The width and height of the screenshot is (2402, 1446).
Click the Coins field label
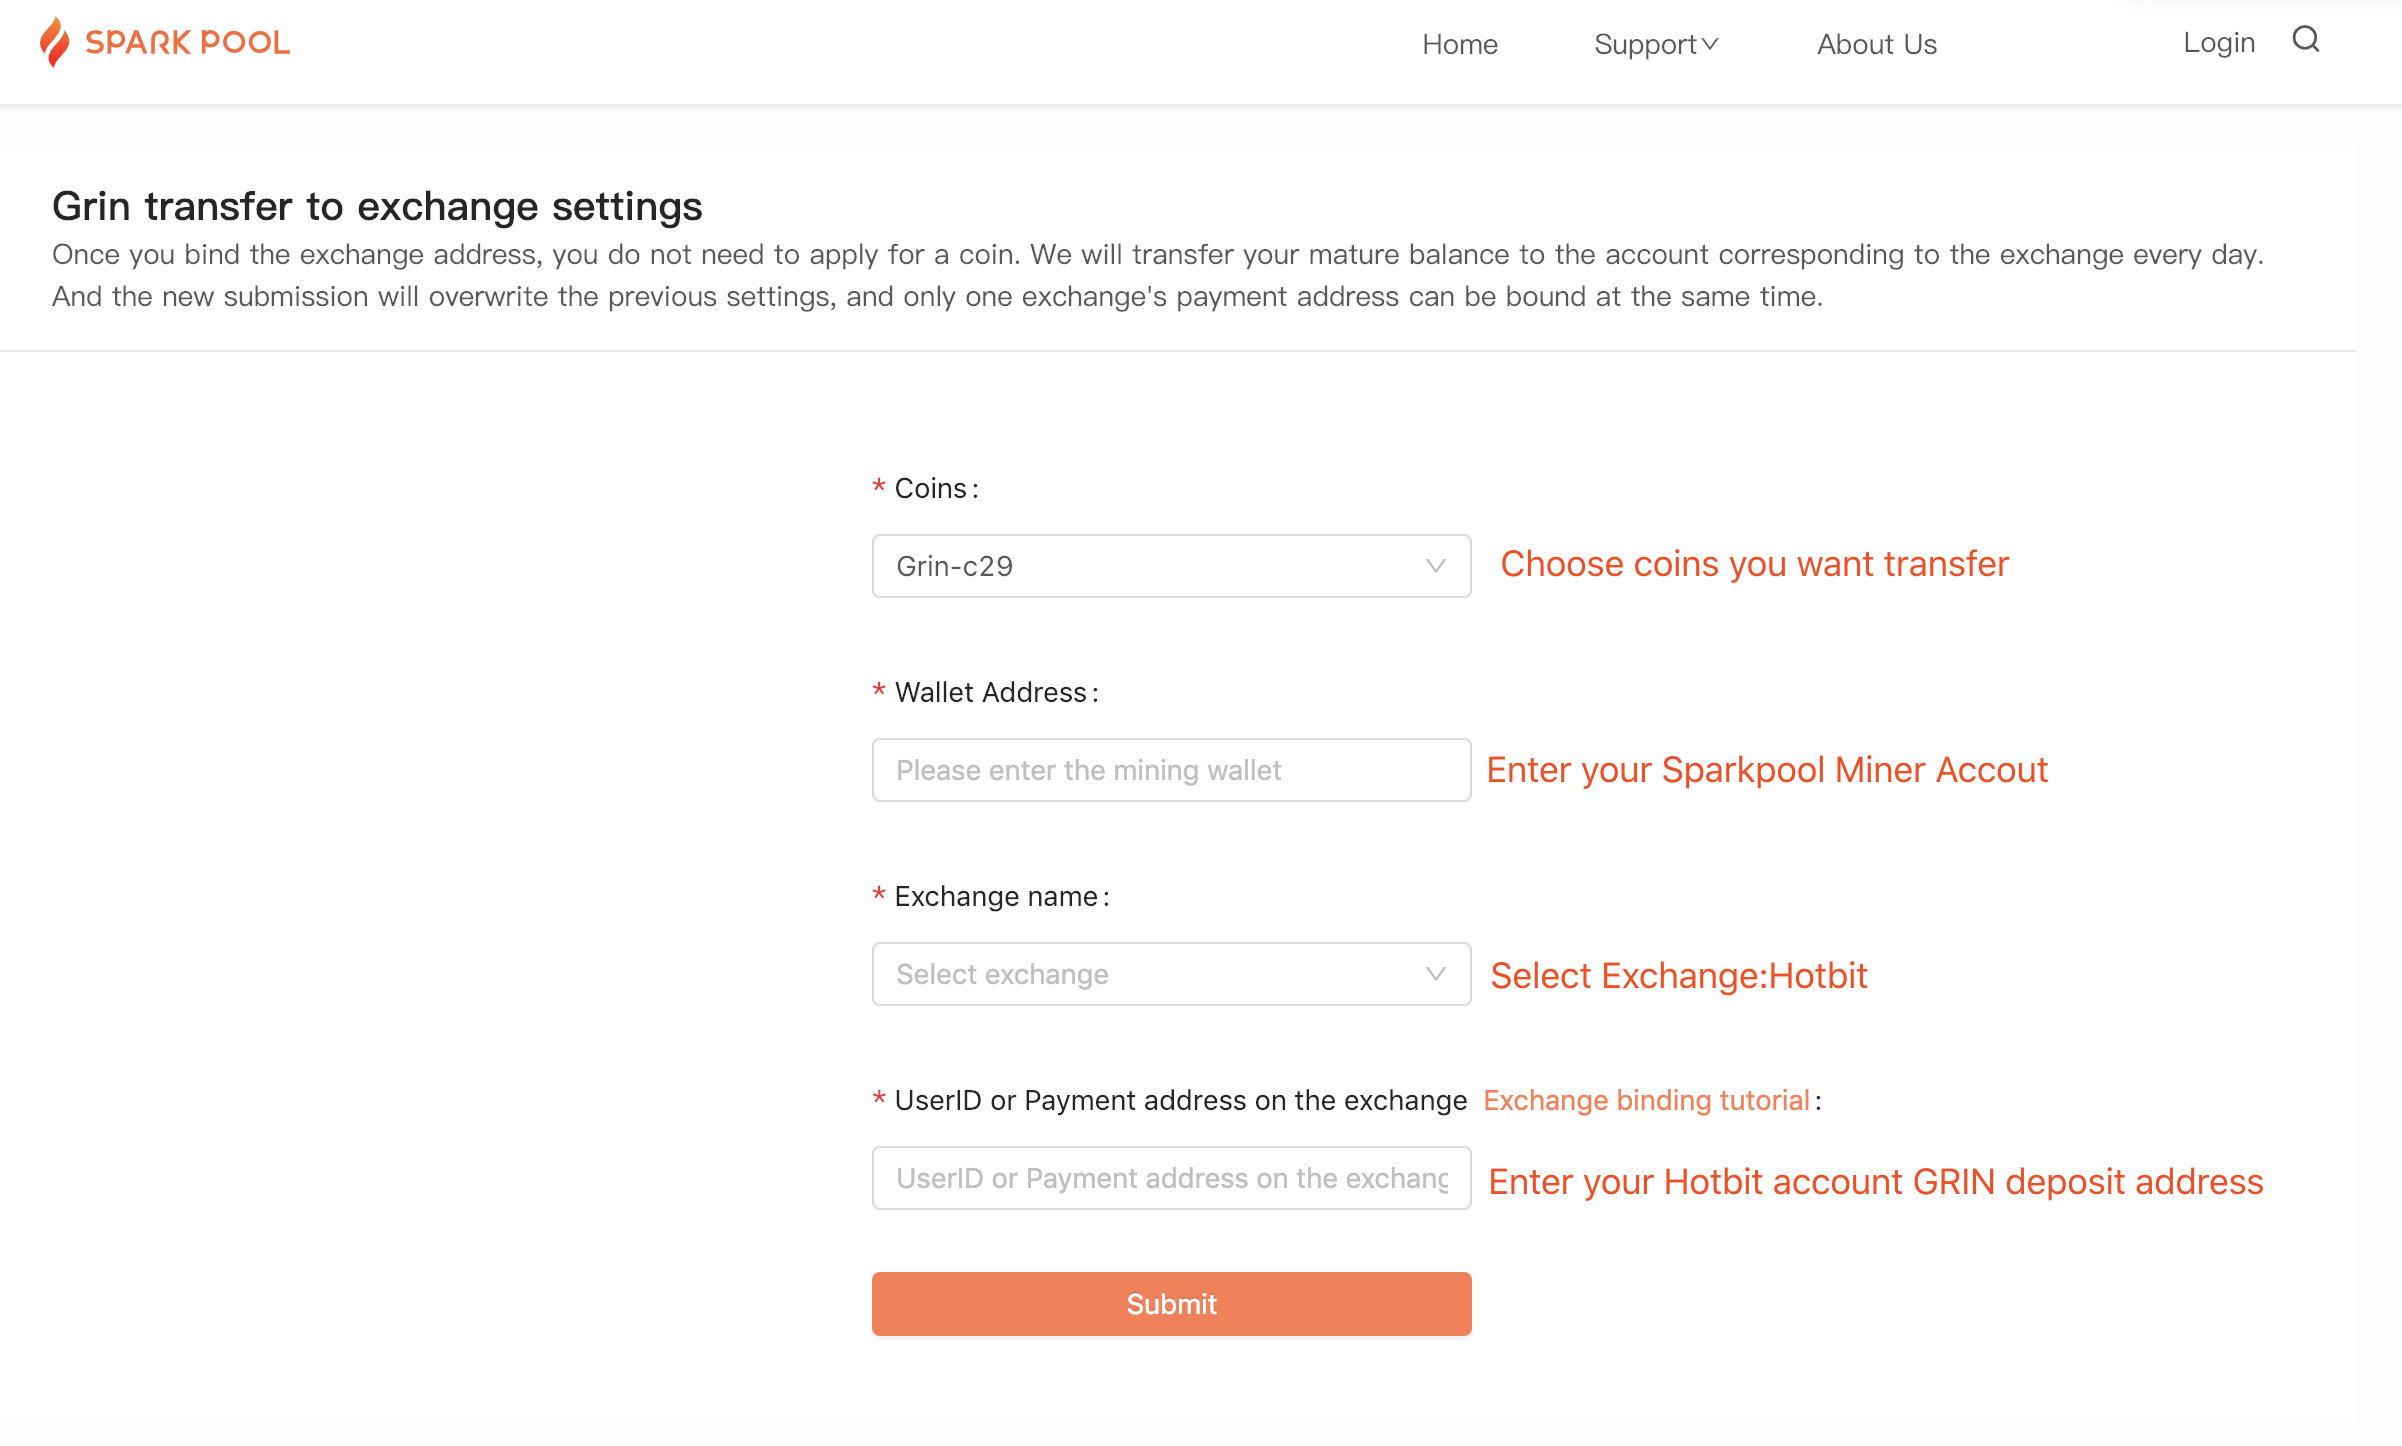tap(930, 488)
